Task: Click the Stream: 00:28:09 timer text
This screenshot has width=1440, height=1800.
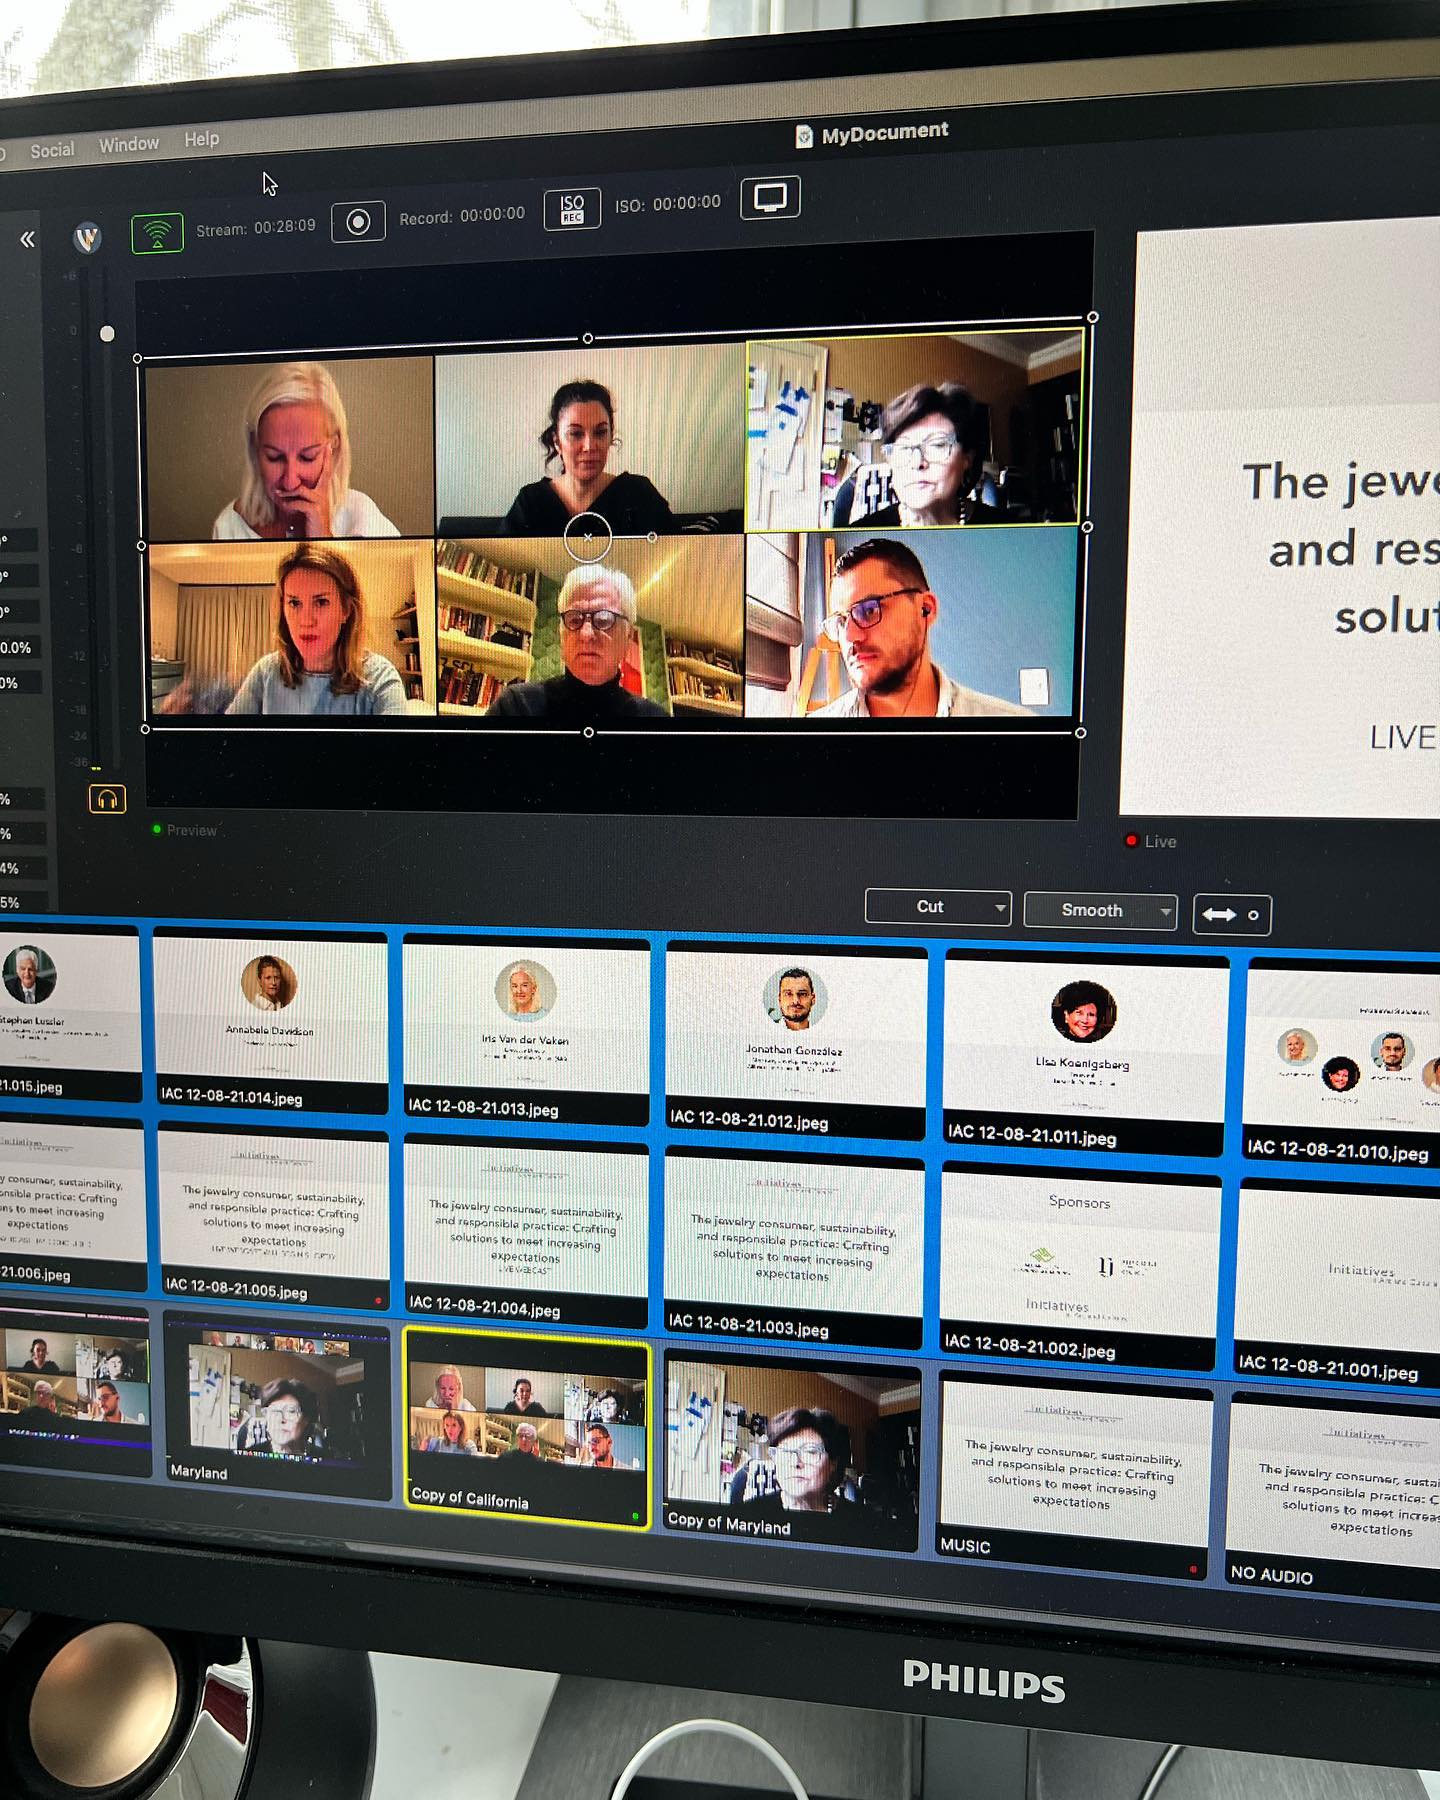Action: (256, 228)
